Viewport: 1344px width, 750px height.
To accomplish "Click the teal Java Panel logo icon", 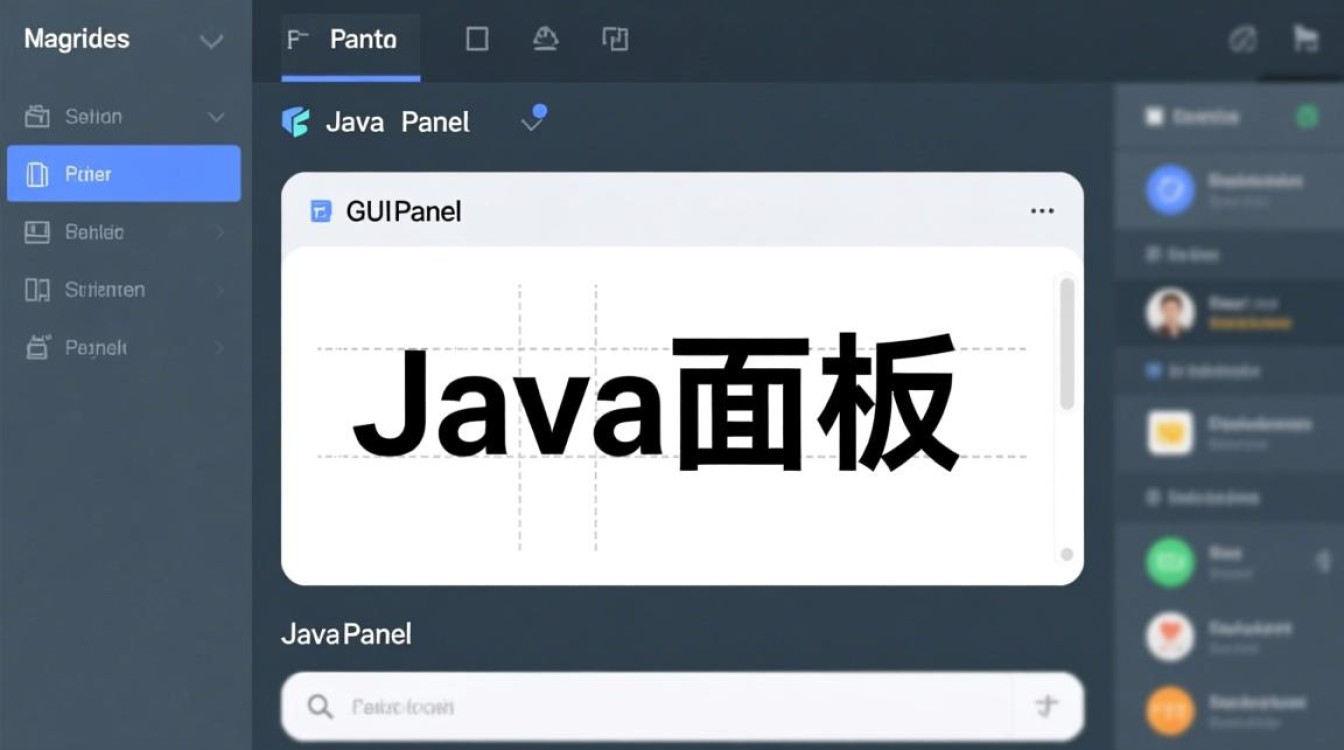I will 296,121.
